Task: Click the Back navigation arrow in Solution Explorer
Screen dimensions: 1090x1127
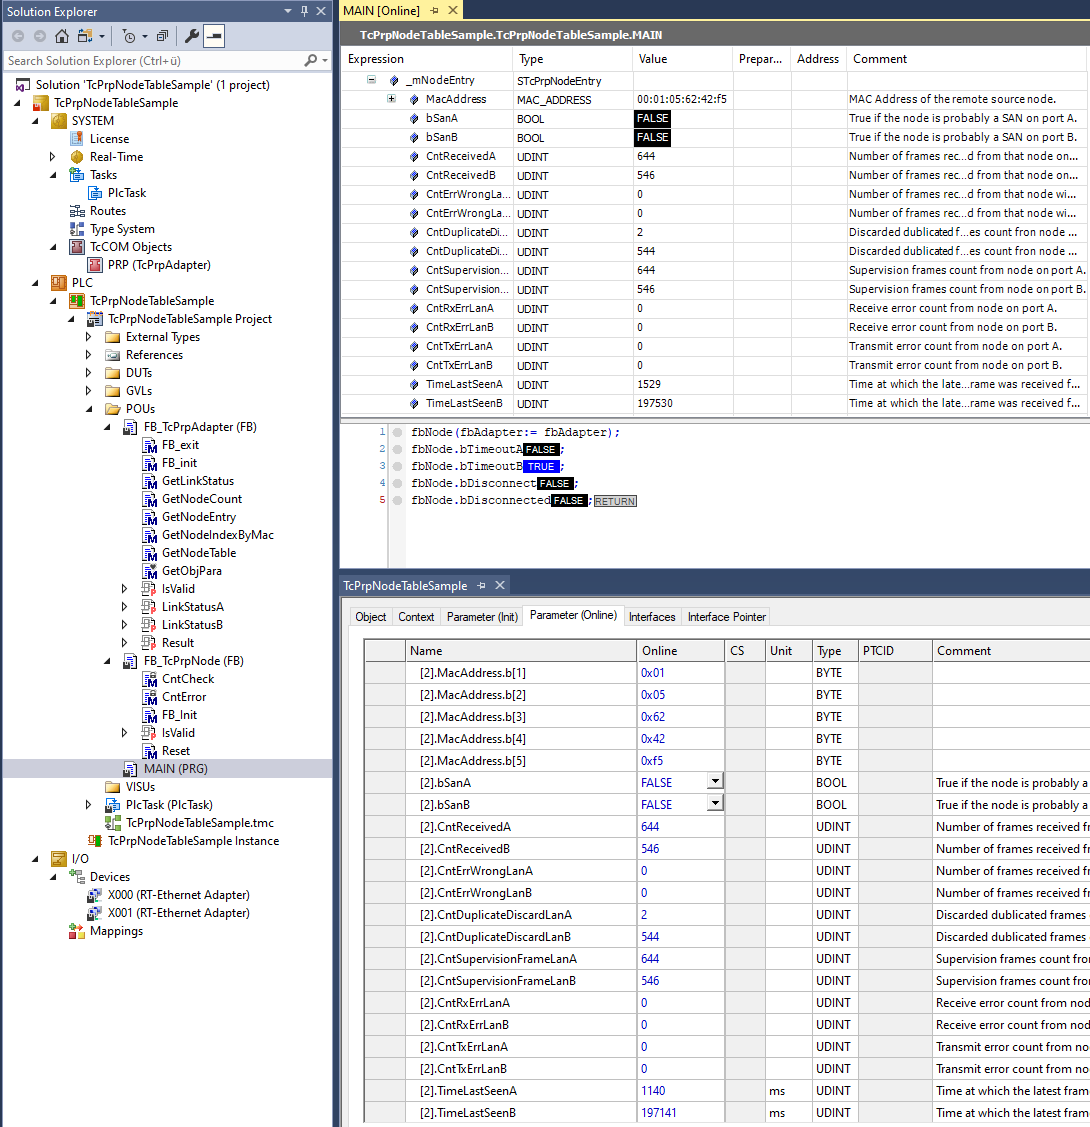Action: coord(18,36)
